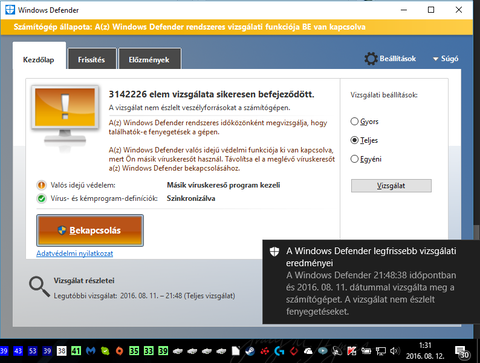The width and height of the screenshot is (480, 363).
Task: Select the Egyéni scan option
Action: tap(366, 159)
